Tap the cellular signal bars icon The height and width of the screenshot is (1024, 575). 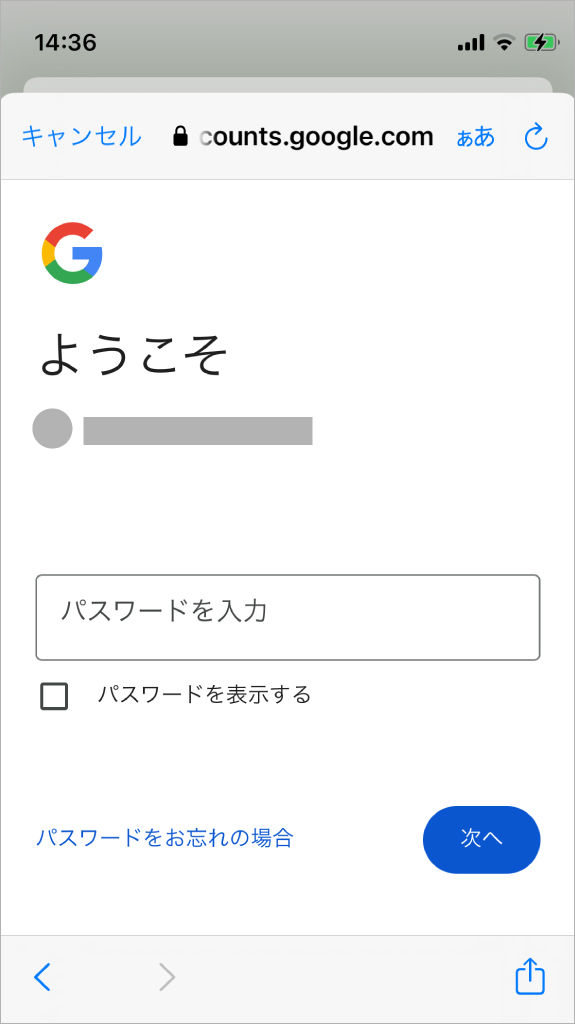pyautogui.click(x=471, y=43)
